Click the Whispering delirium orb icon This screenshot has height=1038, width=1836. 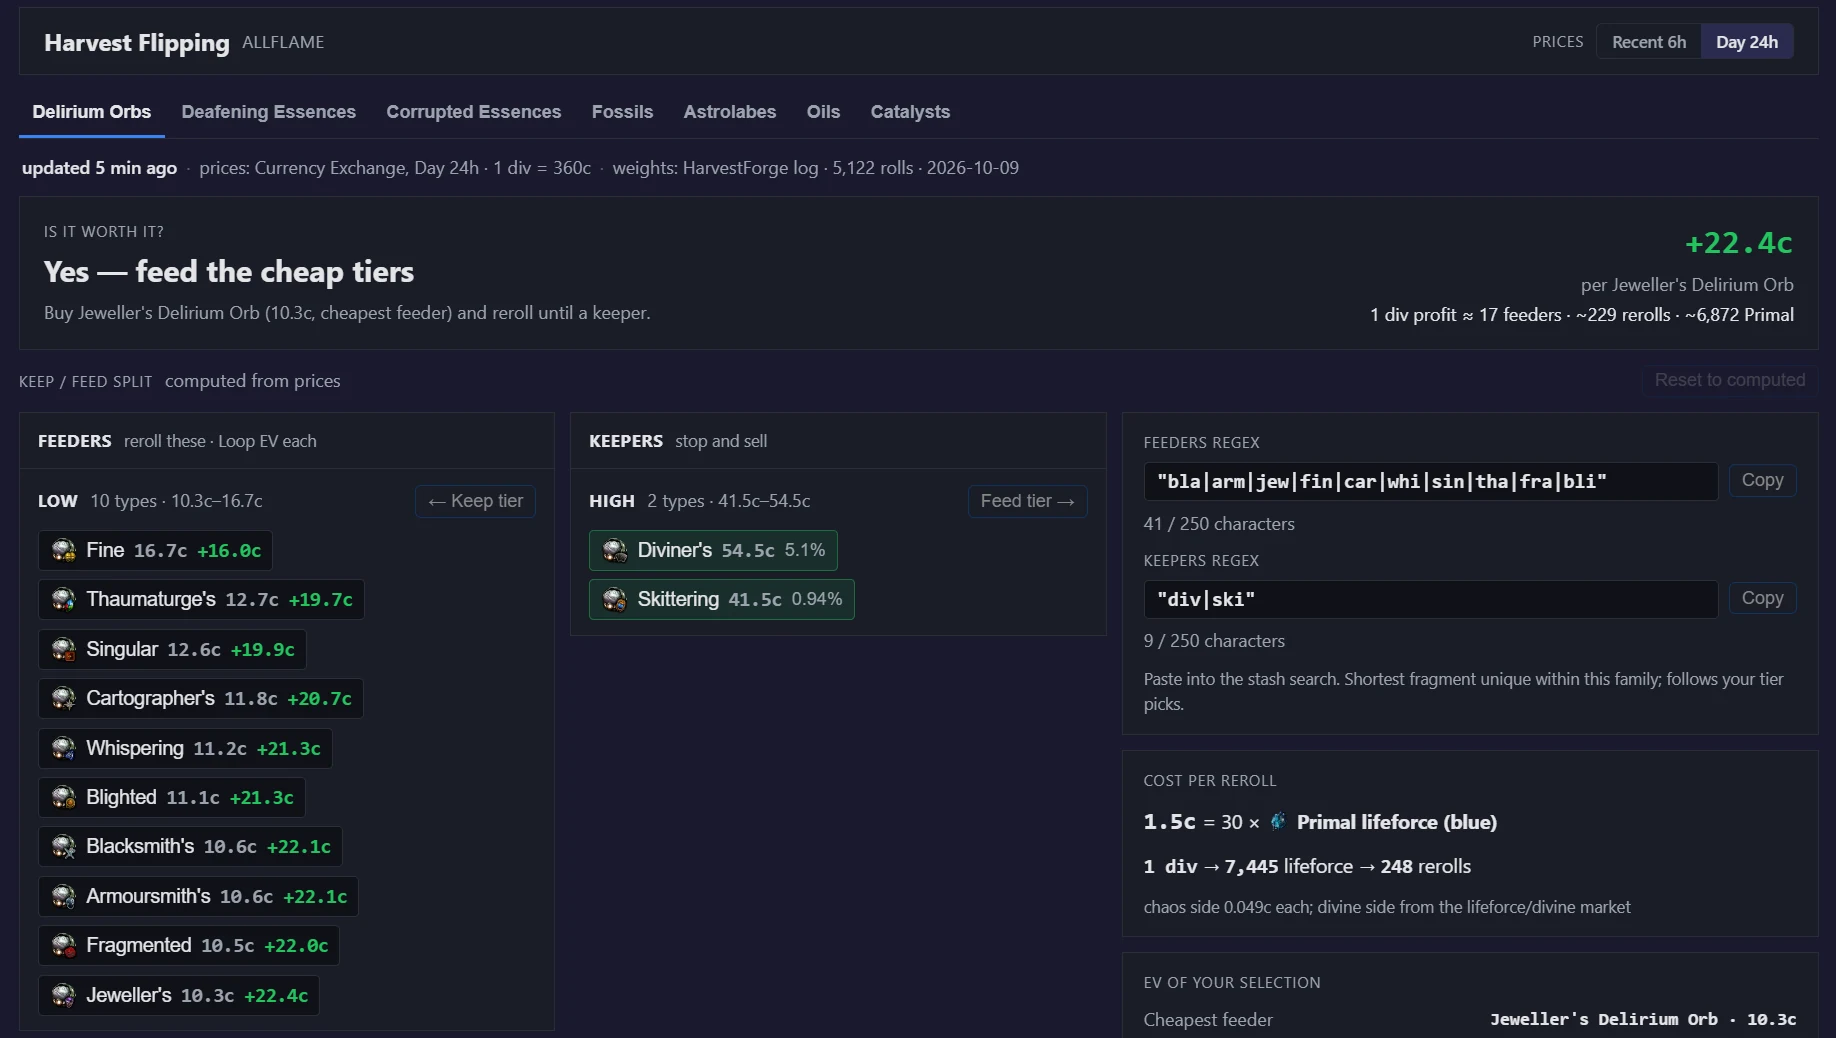(x=64, y=748)
